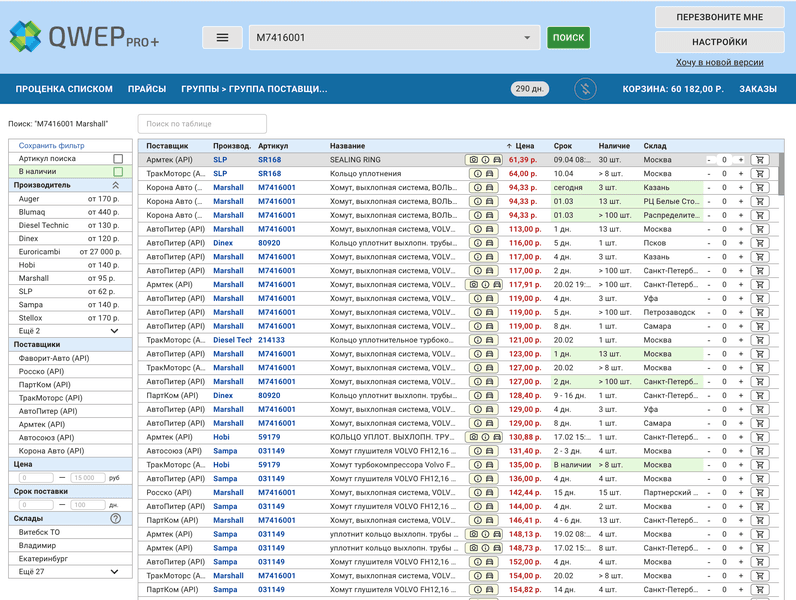Open info icon in 121,00 р. Diesel Technic row
The height and width of the screenshot is (600, 796).
point(478,340)
